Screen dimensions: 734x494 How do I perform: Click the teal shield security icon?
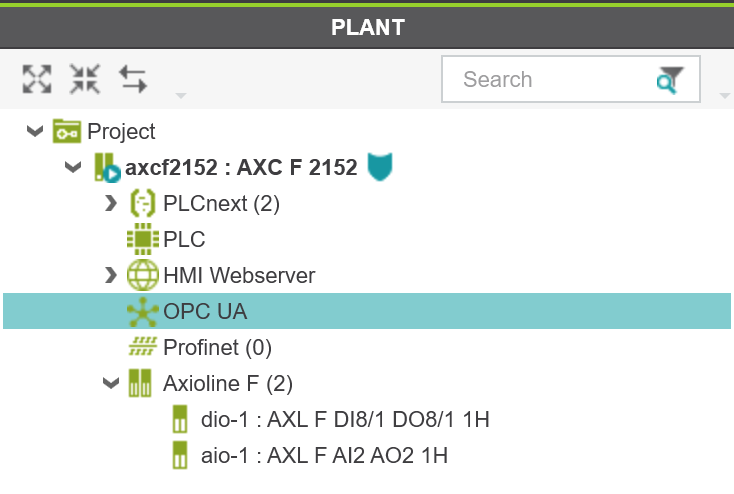coord(380,167)
